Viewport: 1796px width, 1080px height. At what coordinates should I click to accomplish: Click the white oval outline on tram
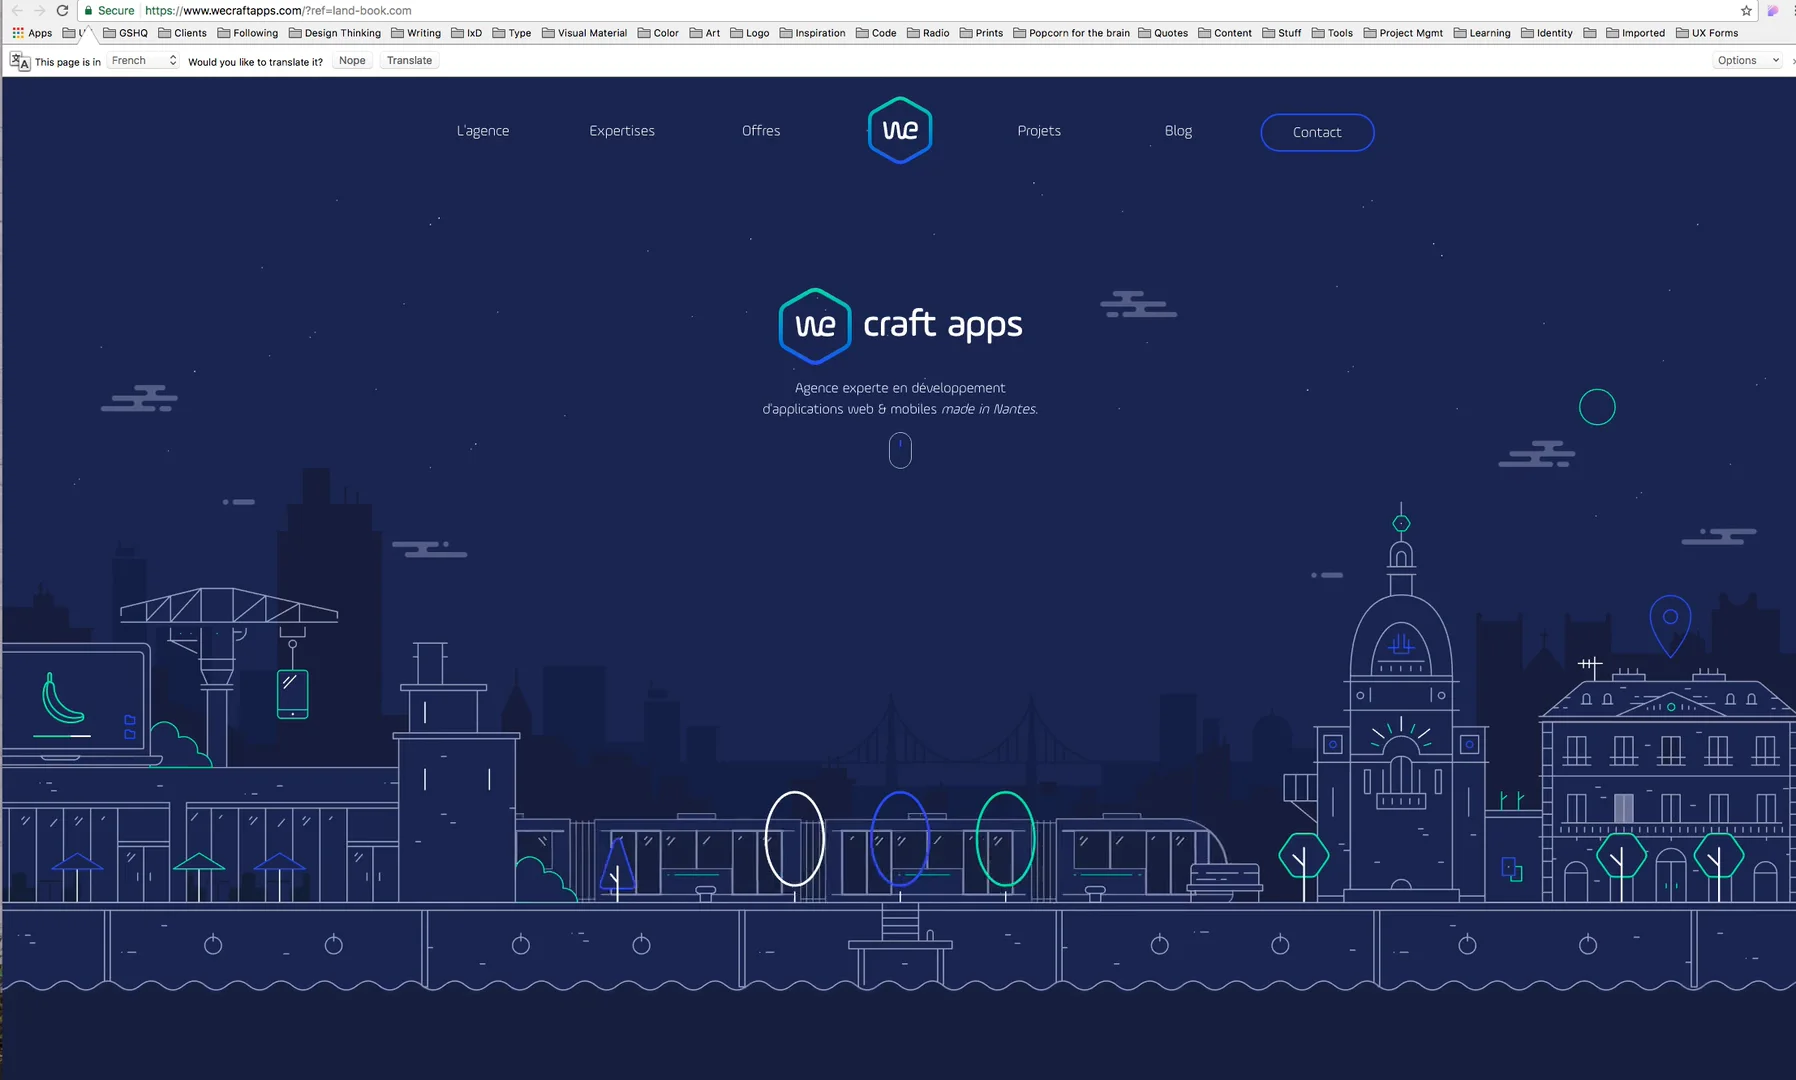(795, 838)
